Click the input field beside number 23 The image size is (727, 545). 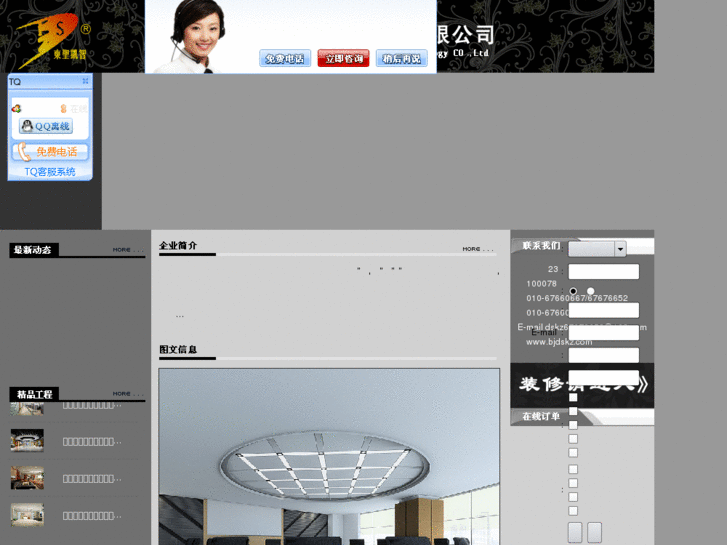[x=604, y=271]
